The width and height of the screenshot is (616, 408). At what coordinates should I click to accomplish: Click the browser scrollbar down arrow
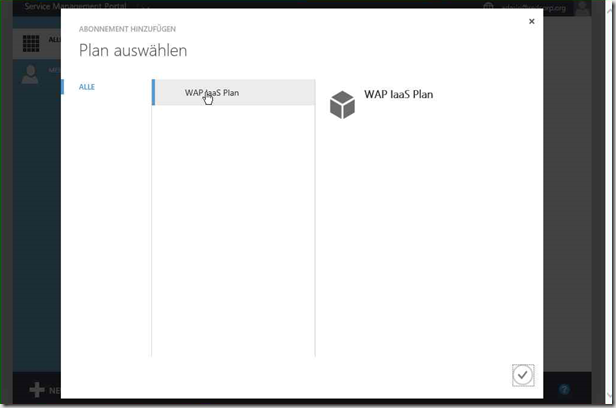pyautogui.click(x=610, y=396)
